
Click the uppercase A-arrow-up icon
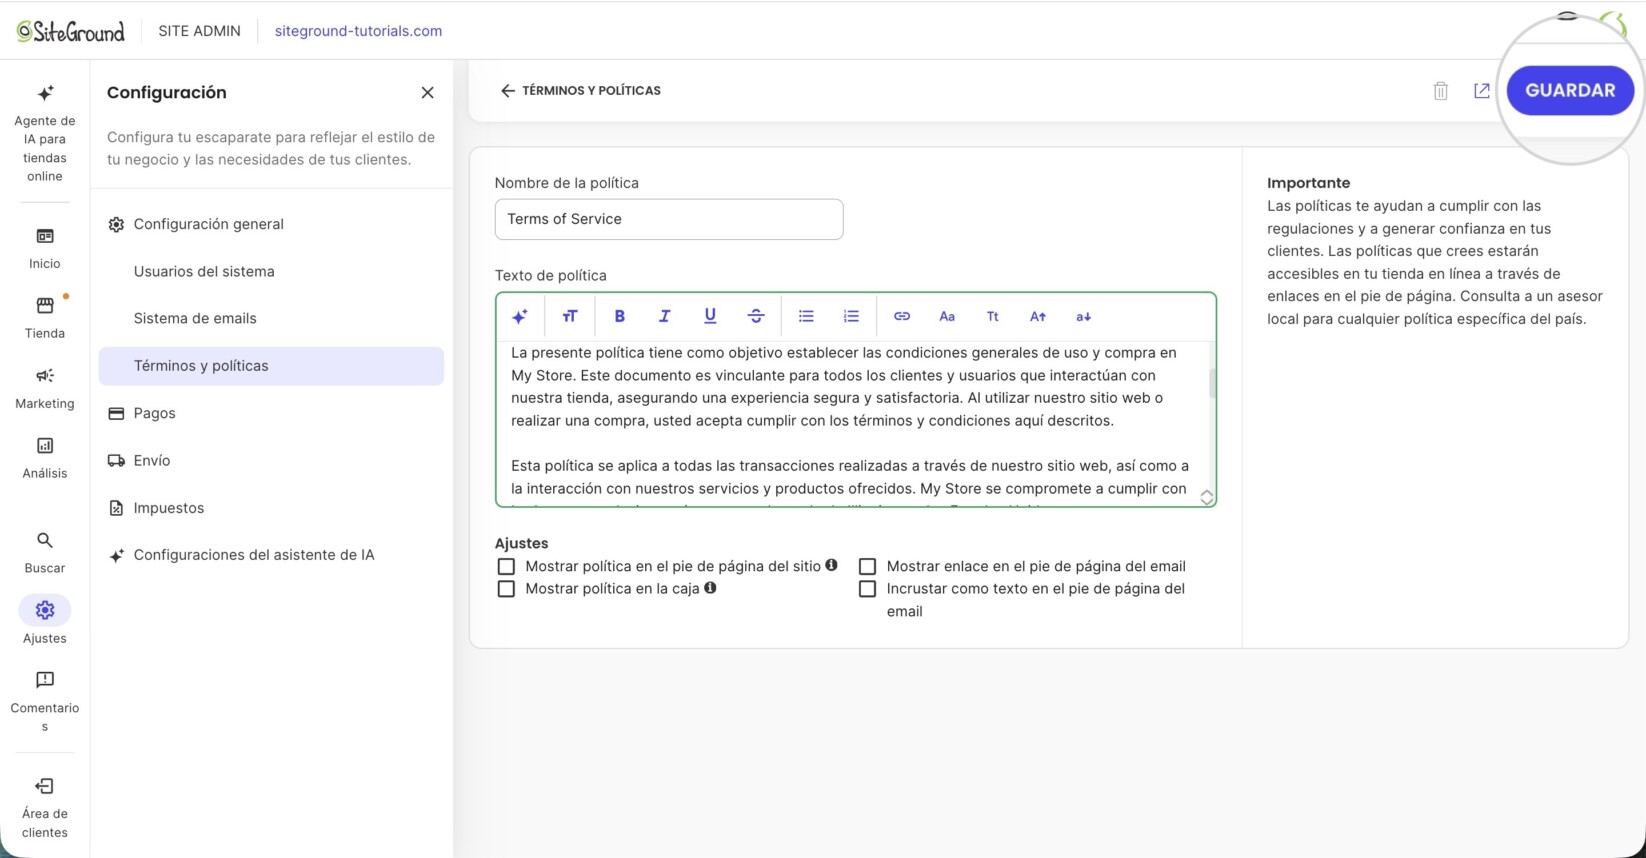[1038, 316]
